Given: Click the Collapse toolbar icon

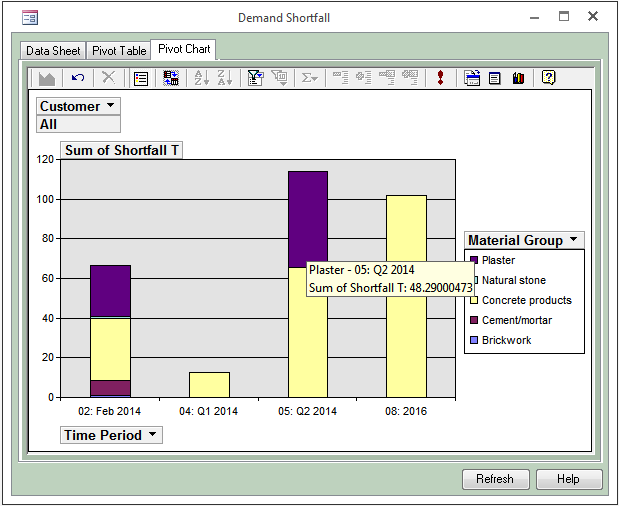Looking at the screenshot, I should coord(341,78).
